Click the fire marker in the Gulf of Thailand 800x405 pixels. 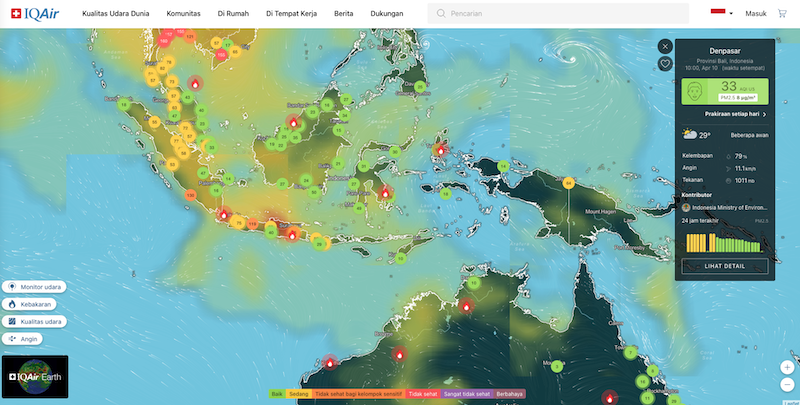(x=195, y=84)
